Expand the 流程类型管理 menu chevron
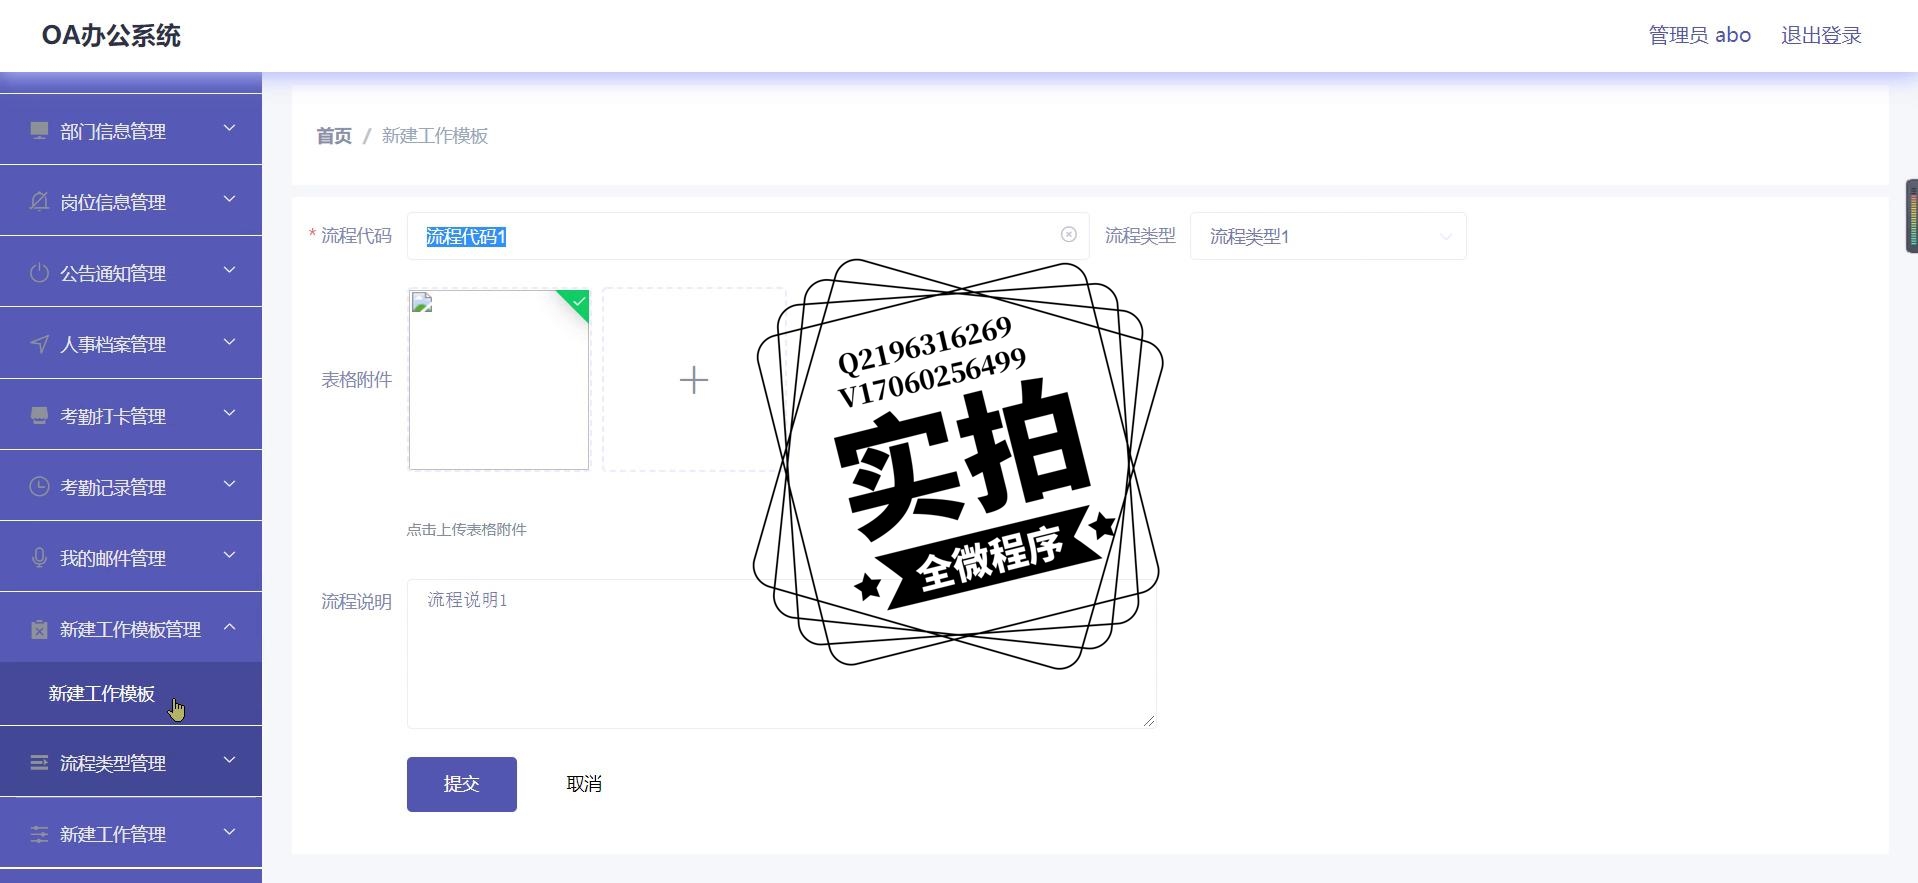Viewport: 1918px width, 883px height. [229, 760]
